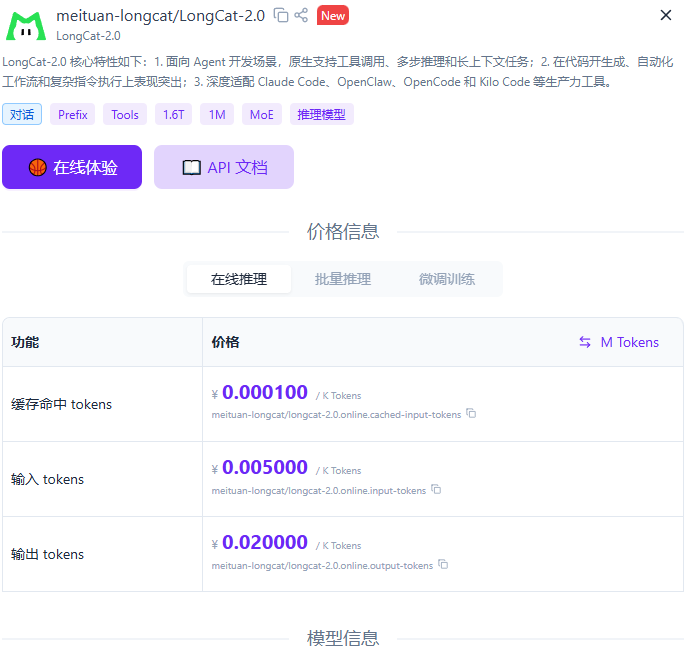Click the LongCat-2.0 核心特性 description paragraph
The image size is (687, 646).
[338, 71]
